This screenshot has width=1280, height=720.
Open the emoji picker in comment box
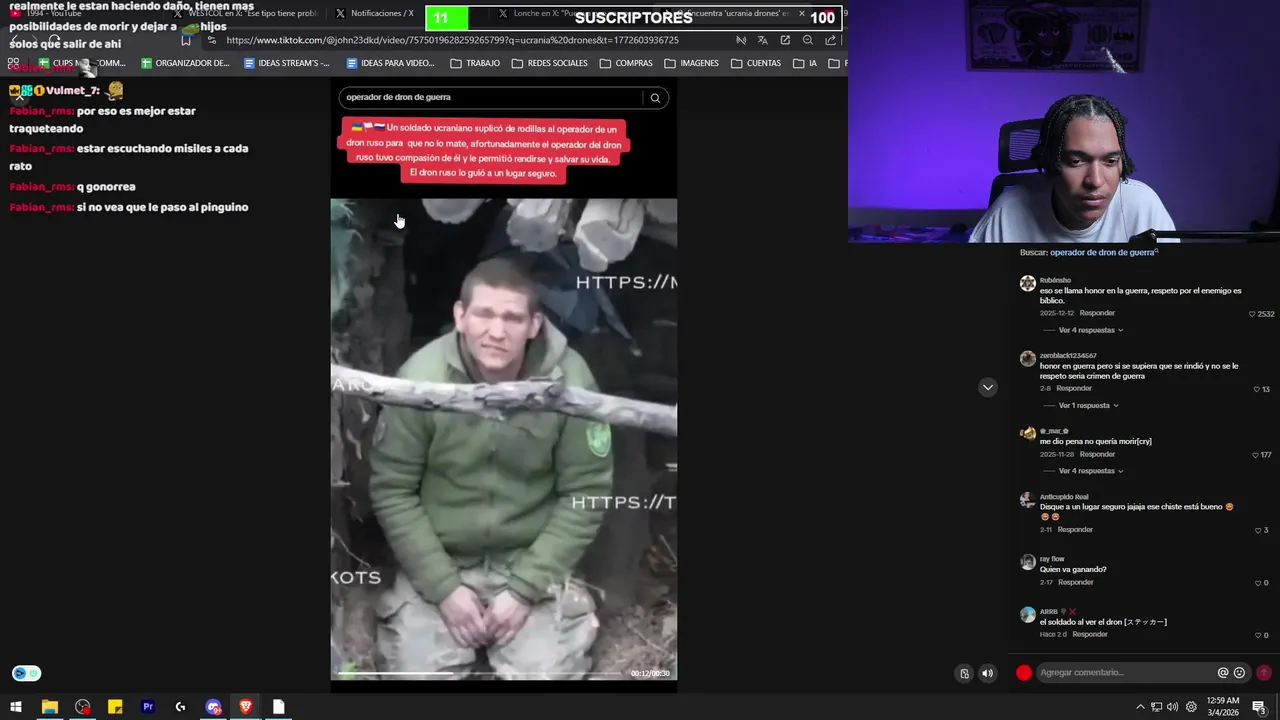pos(1240,673)
